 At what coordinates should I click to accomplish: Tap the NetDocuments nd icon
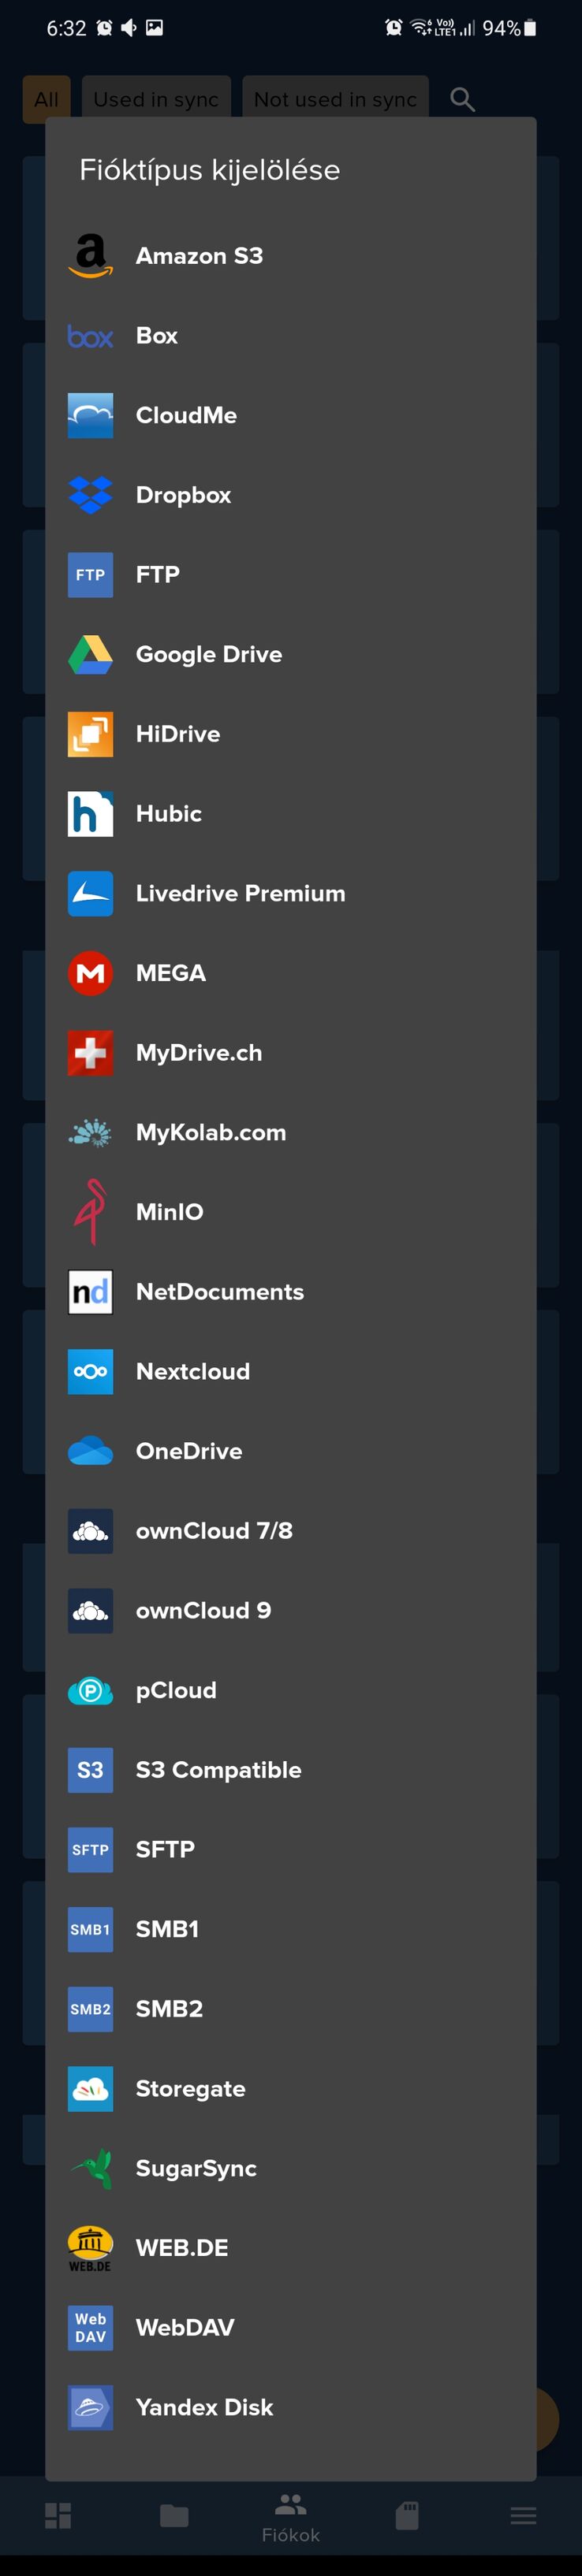(x=90, y=1292)
